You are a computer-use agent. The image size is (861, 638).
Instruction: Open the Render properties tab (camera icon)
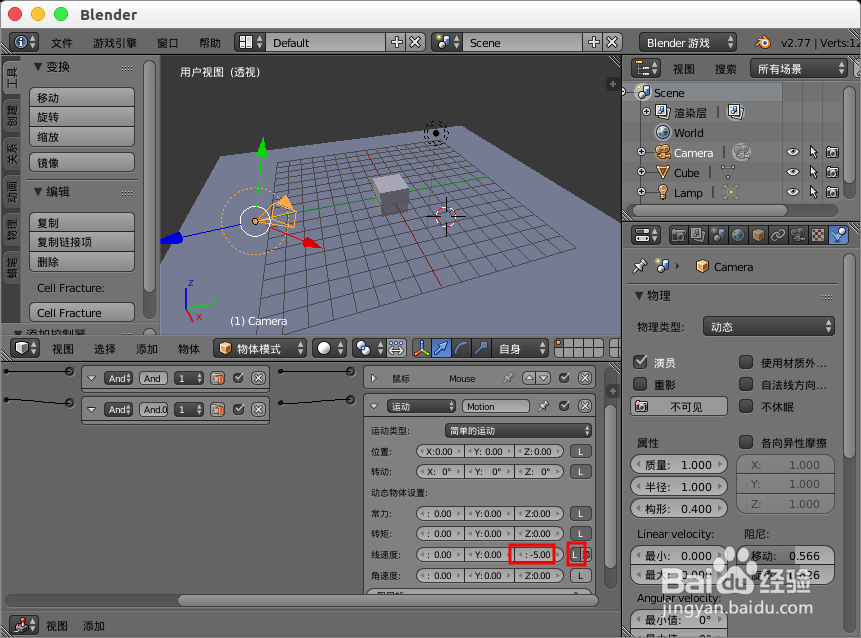click(x=679, y=236)
